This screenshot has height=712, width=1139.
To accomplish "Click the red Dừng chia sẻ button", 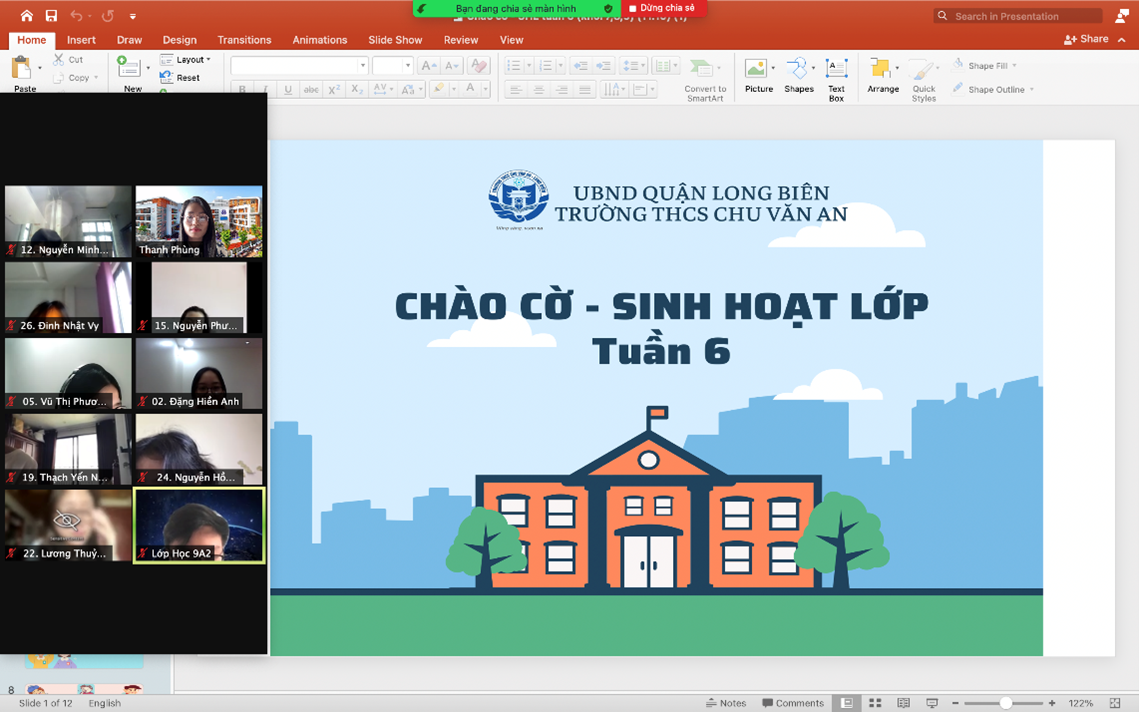I will tap(663, 8).
